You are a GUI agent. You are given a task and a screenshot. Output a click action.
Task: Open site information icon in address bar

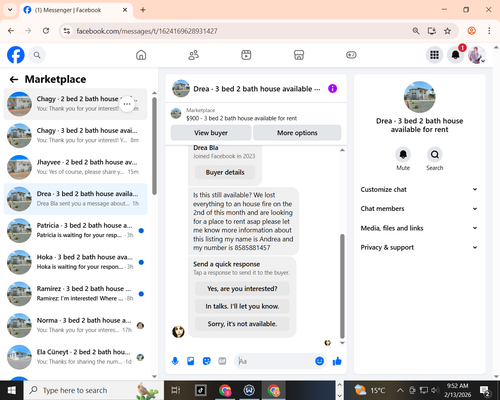[x=67, y=31]
